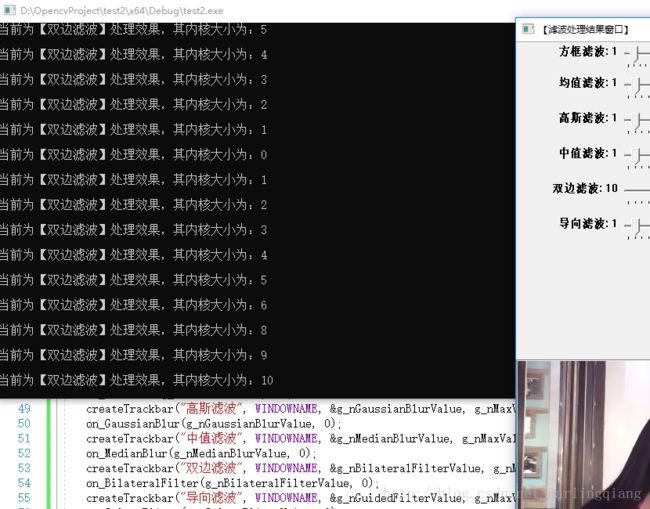Adjust the 高斯滤波 trackbar slider
The height and width of the screenshot is (509, 650).
click(x=637, y=122)
